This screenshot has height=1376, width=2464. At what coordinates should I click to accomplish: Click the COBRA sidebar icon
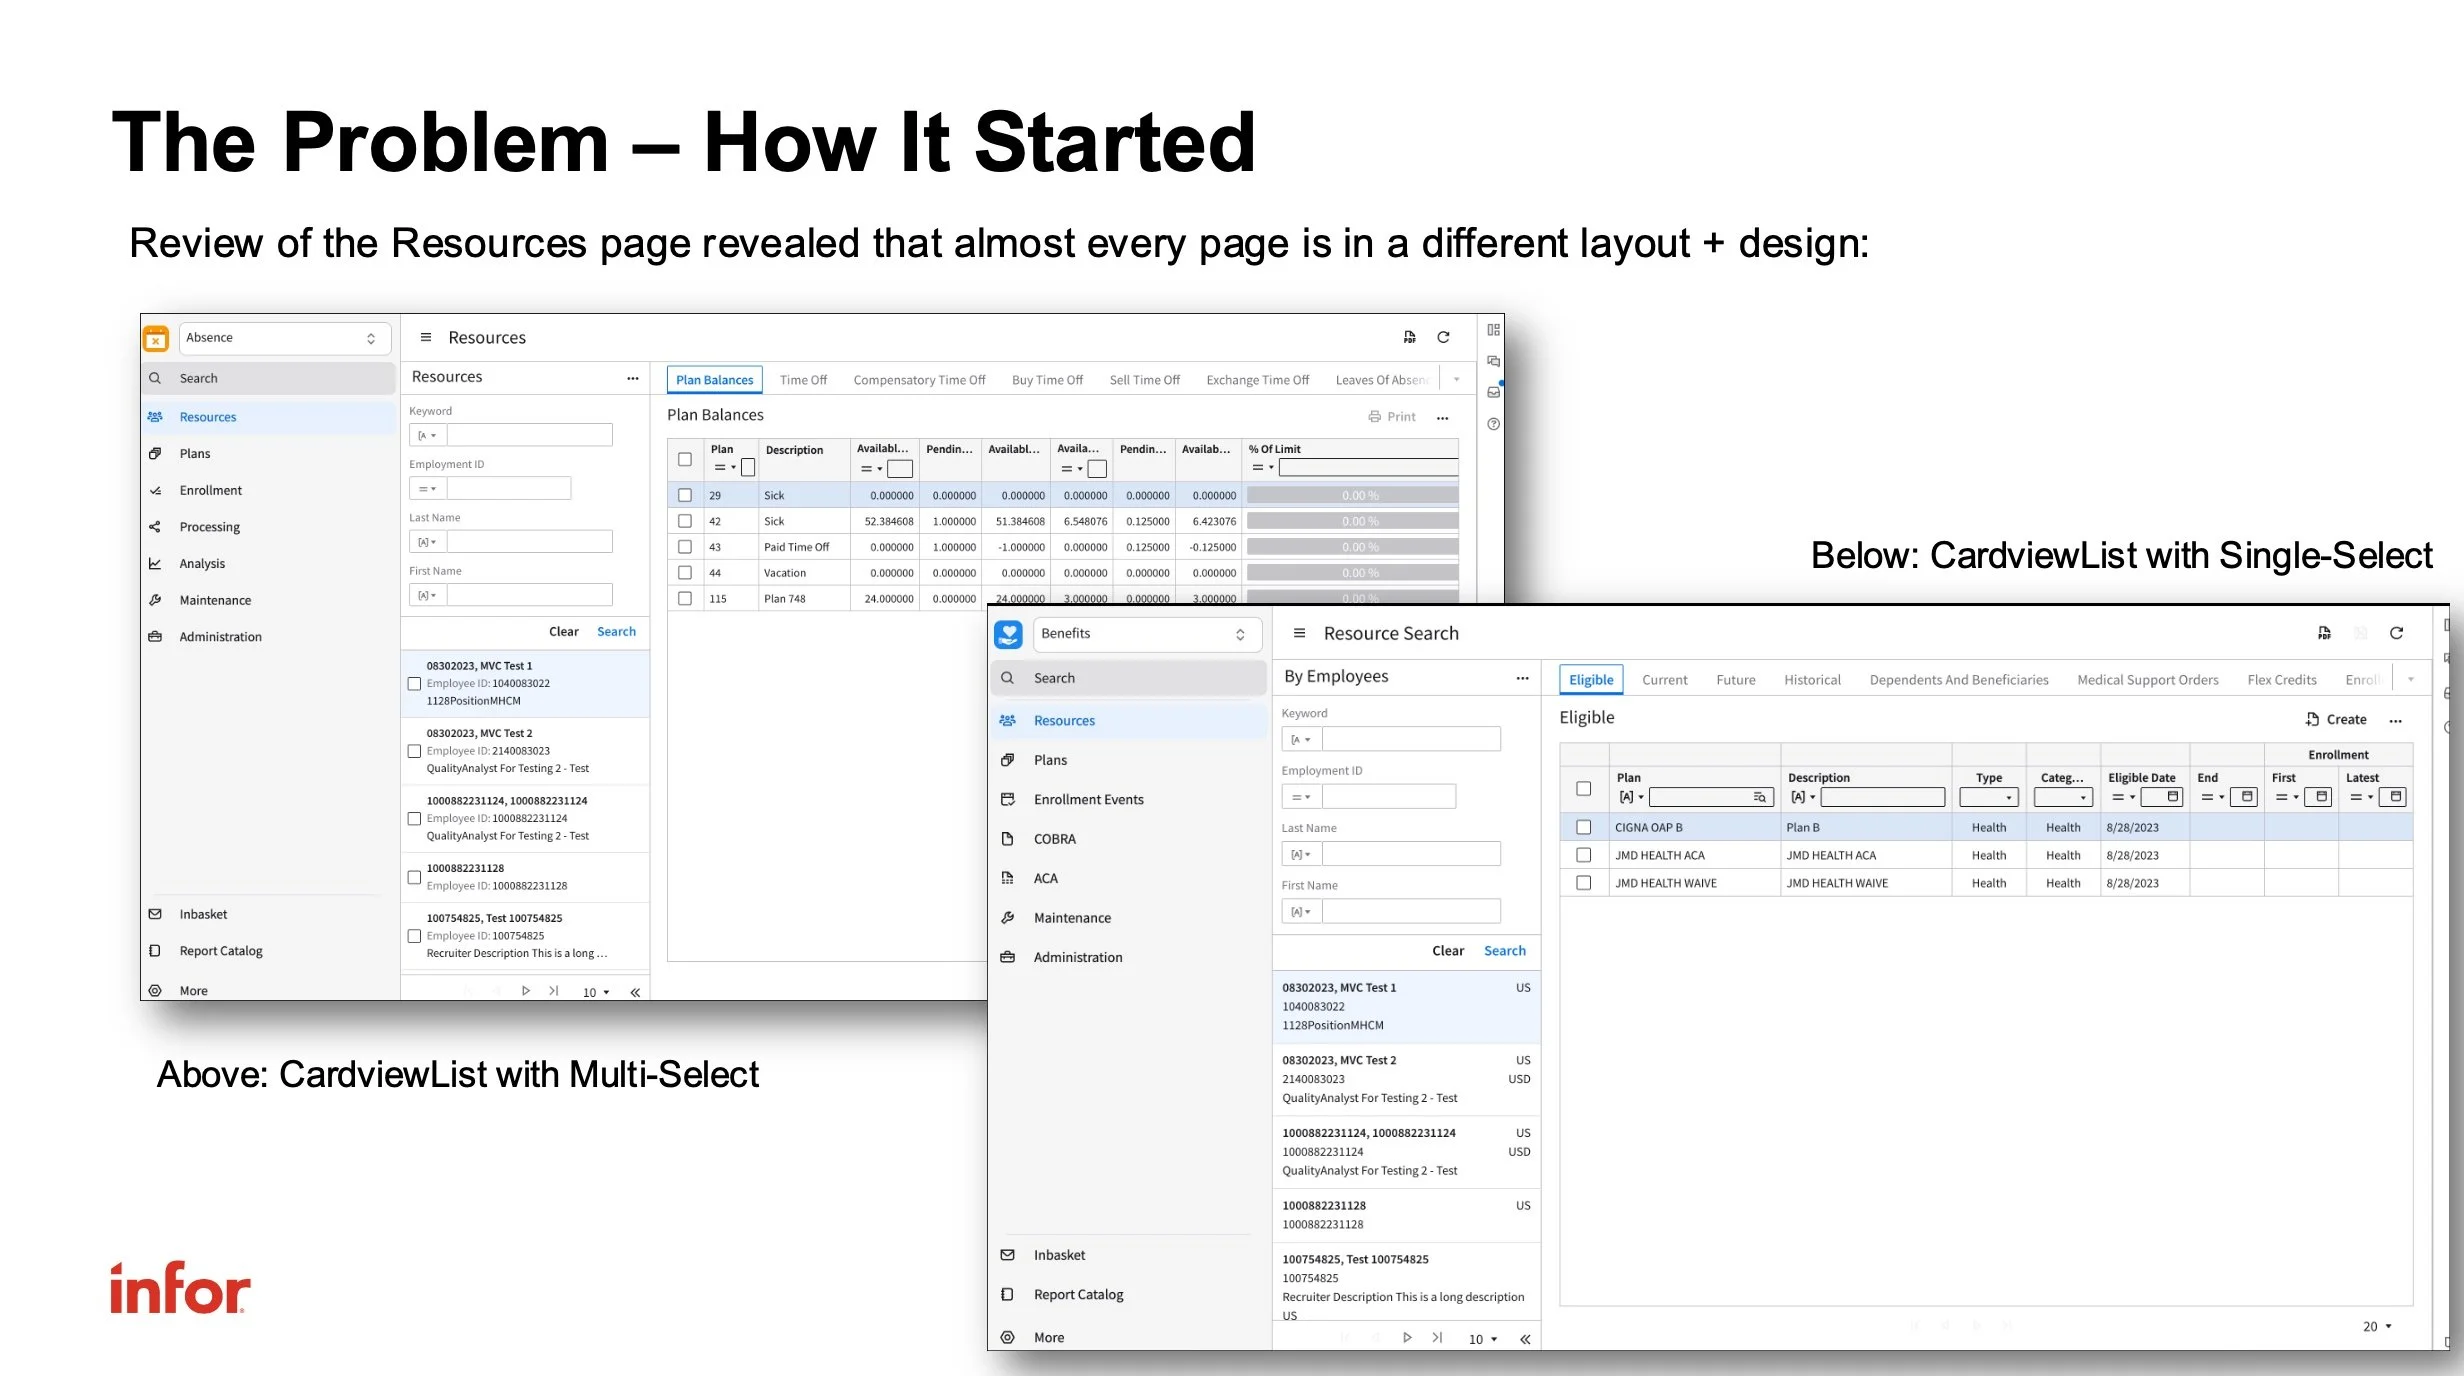click(1008, 839)
